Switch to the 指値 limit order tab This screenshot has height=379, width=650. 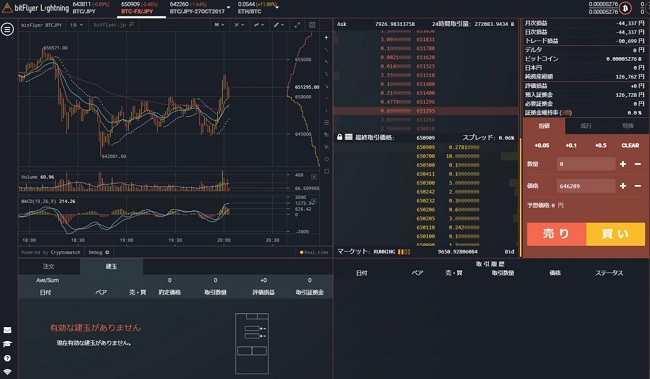point(544,126)
